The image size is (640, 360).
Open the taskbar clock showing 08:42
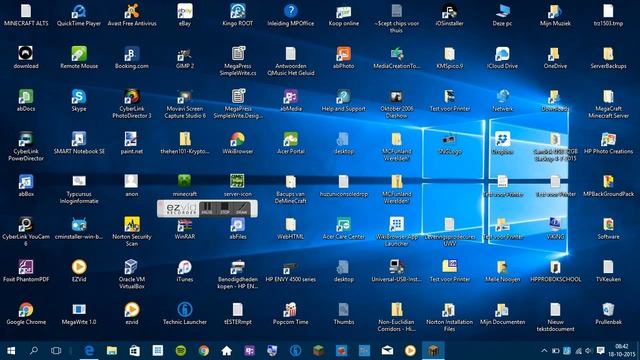[622, 351]
